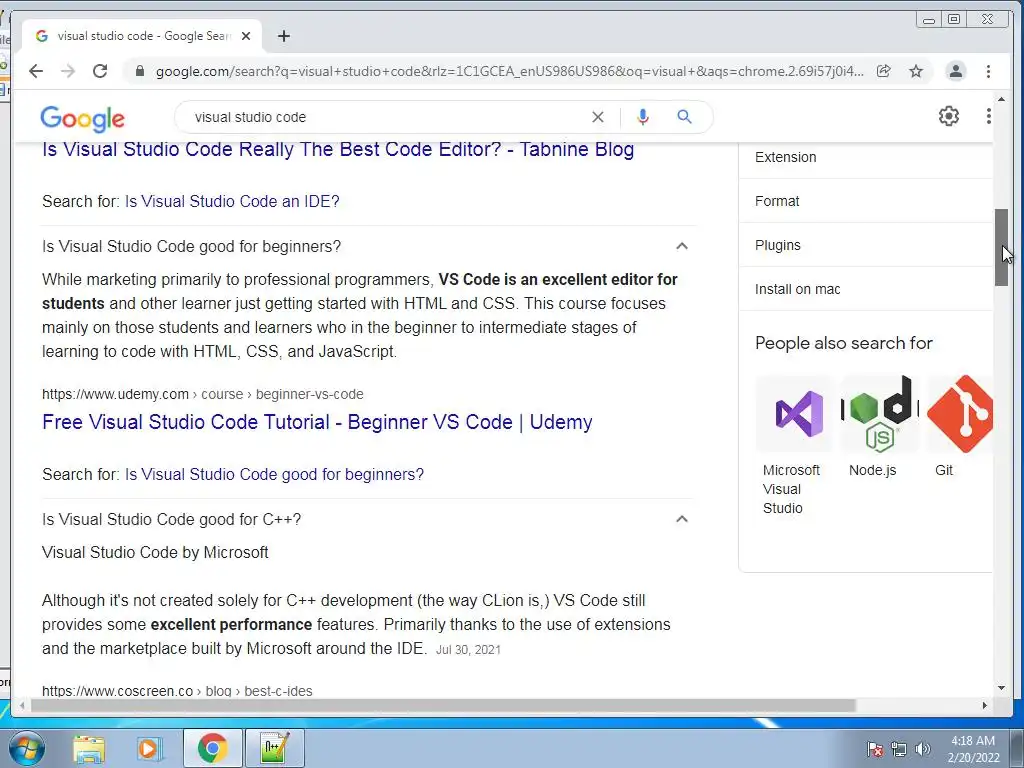Go to Google home via logo

pyautogui.click(x=82, y=119)
